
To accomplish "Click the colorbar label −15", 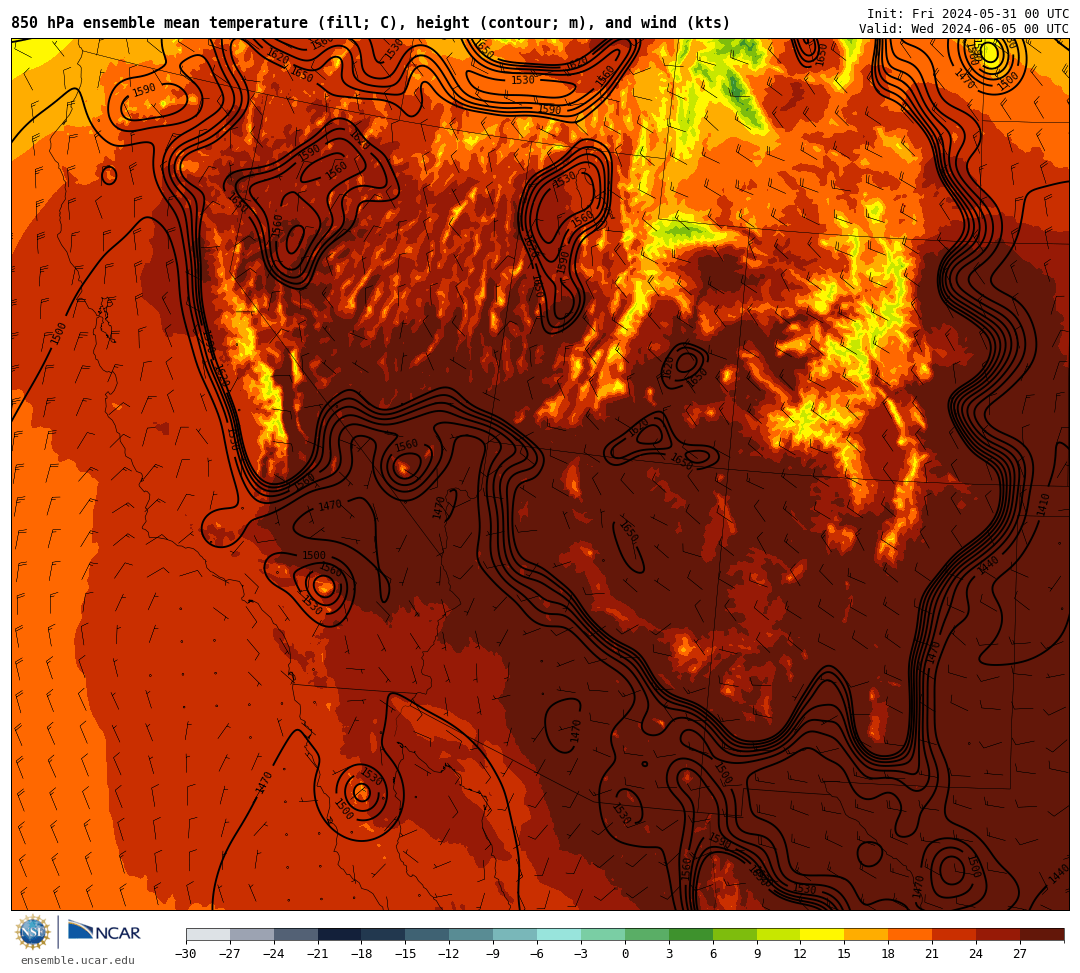I will (x=406, y=954).
